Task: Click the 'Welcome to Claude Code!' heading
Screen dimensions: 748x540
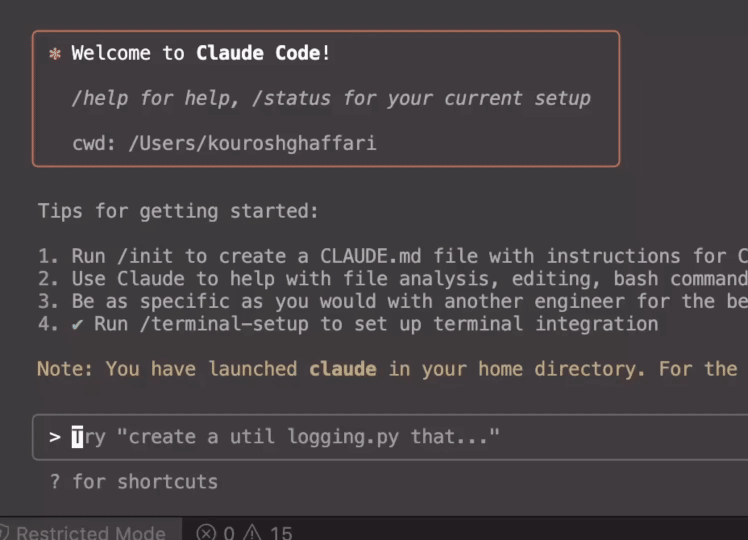Action: click(200, 53)
